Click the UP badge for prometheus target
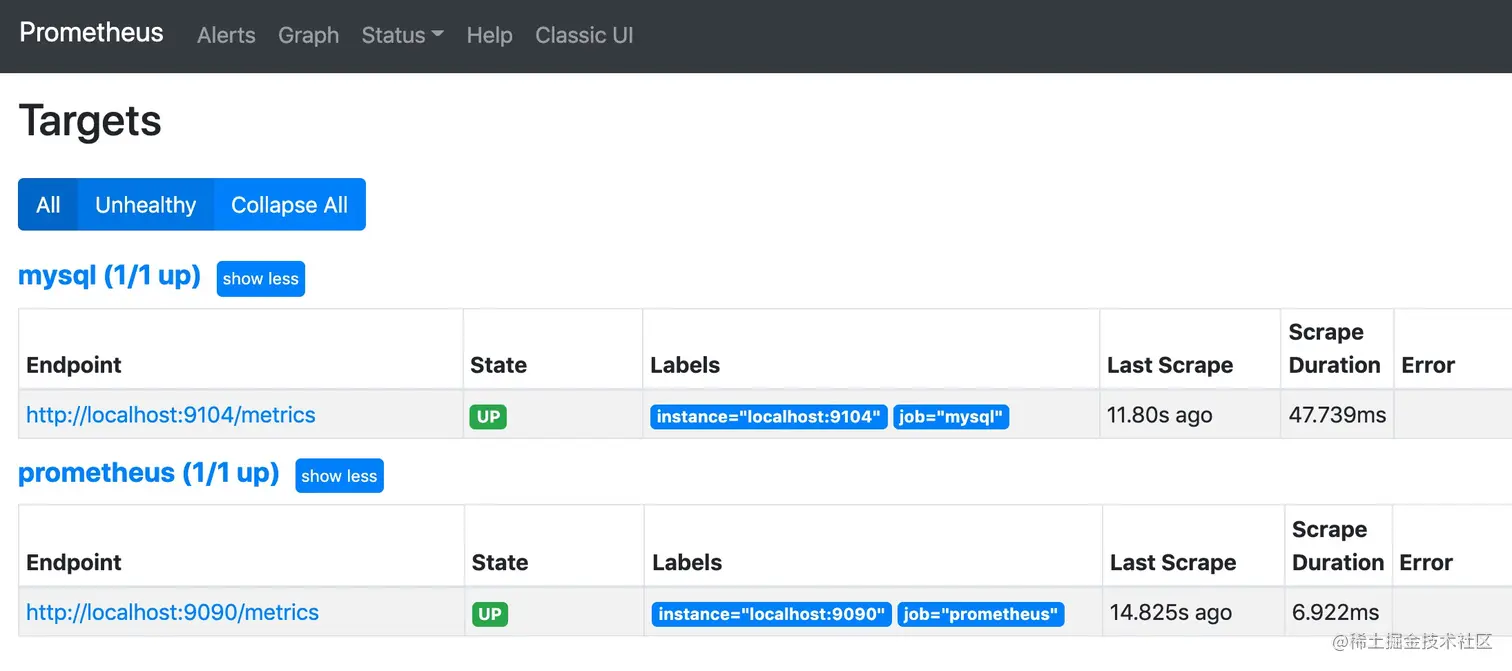 (490, 614)
